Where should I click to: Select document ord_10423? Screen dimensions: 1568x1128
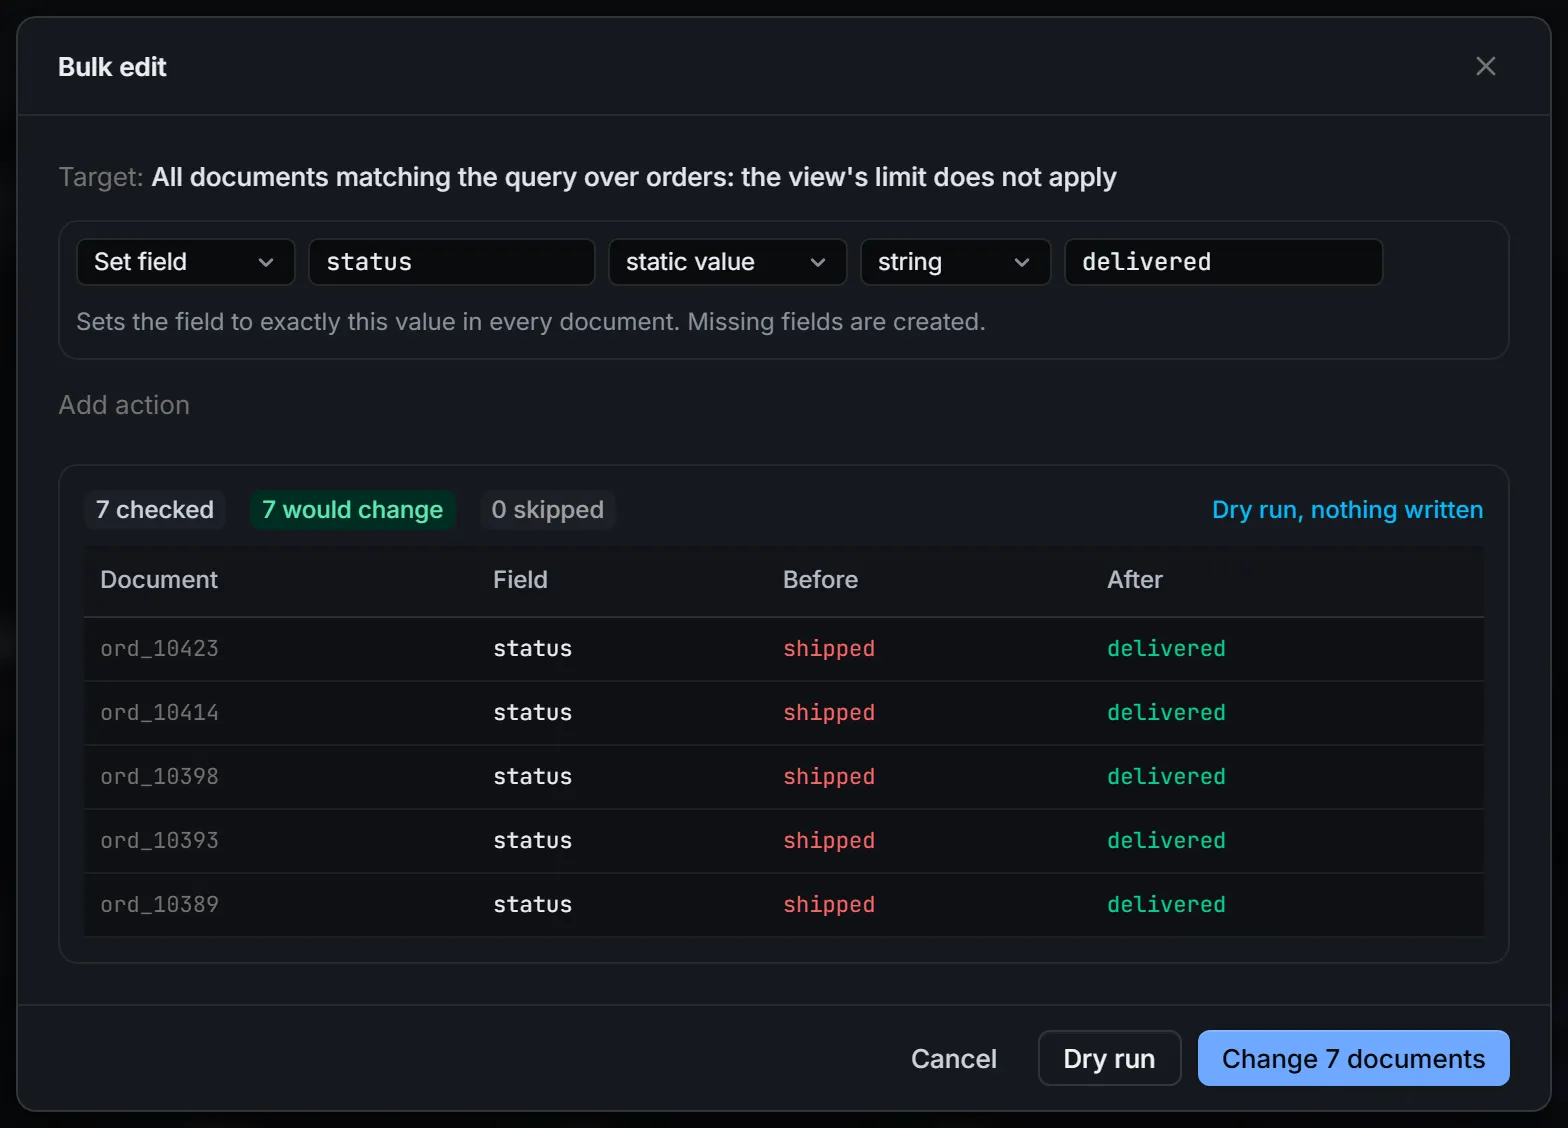pyautogui.click(x=159, y=649)
